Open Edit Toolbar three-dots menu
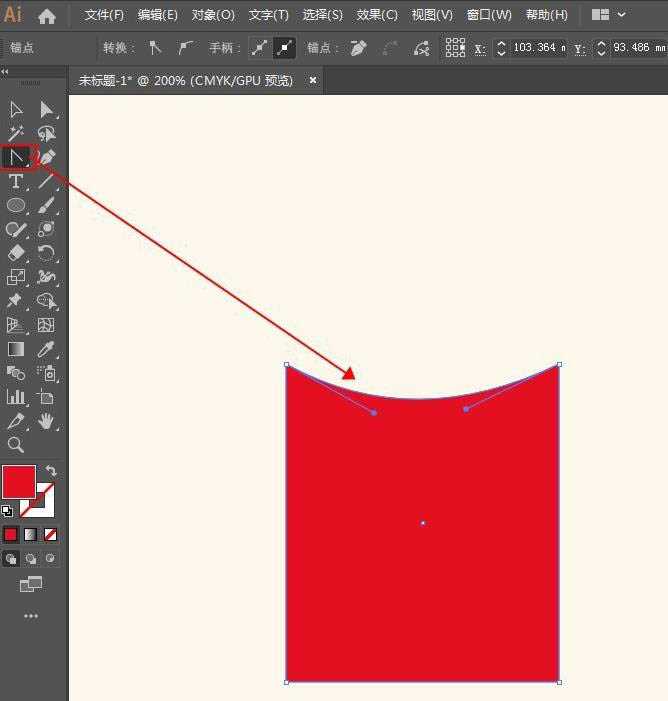This screenshot has width=668, height=701. [x=31, y=616]
